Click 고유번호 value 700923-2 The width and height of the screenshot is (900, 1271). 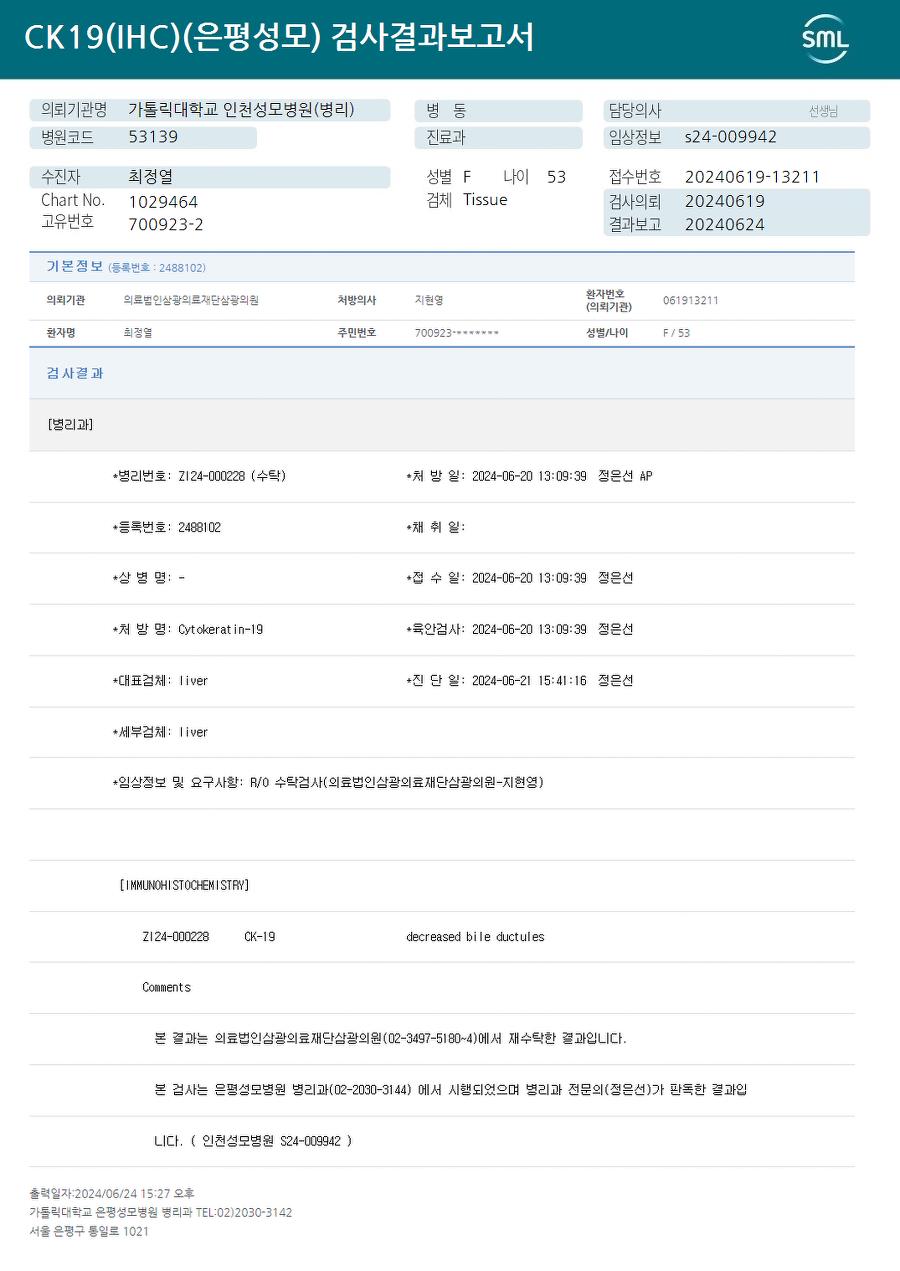[x=166, y=224]
